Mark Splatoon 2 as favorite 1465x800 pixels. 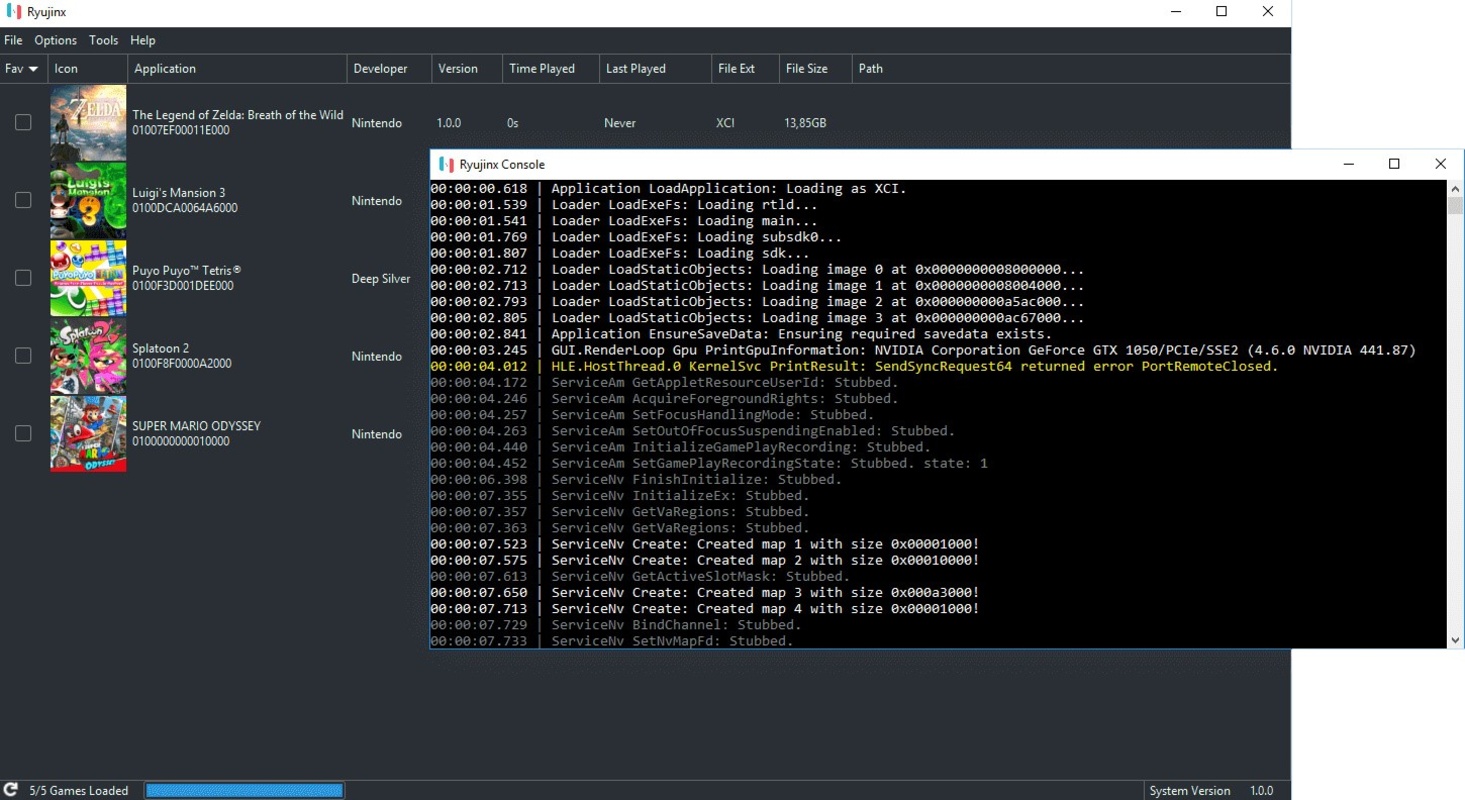tap(23, 356)
